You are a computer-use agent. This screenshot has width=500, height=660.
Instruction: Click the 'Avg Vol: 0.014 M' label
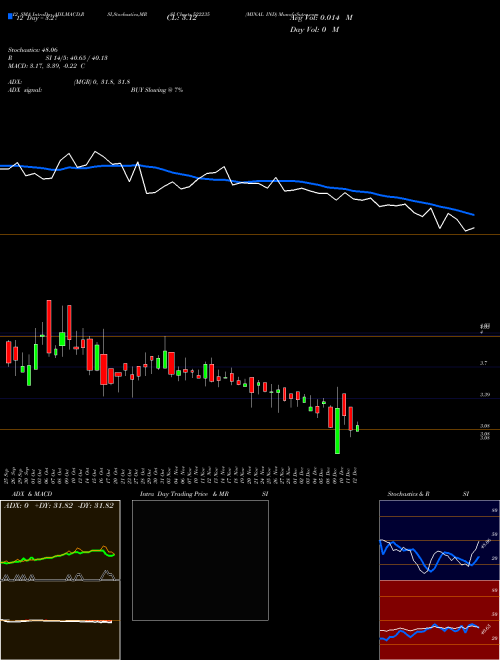coord(321,18)
